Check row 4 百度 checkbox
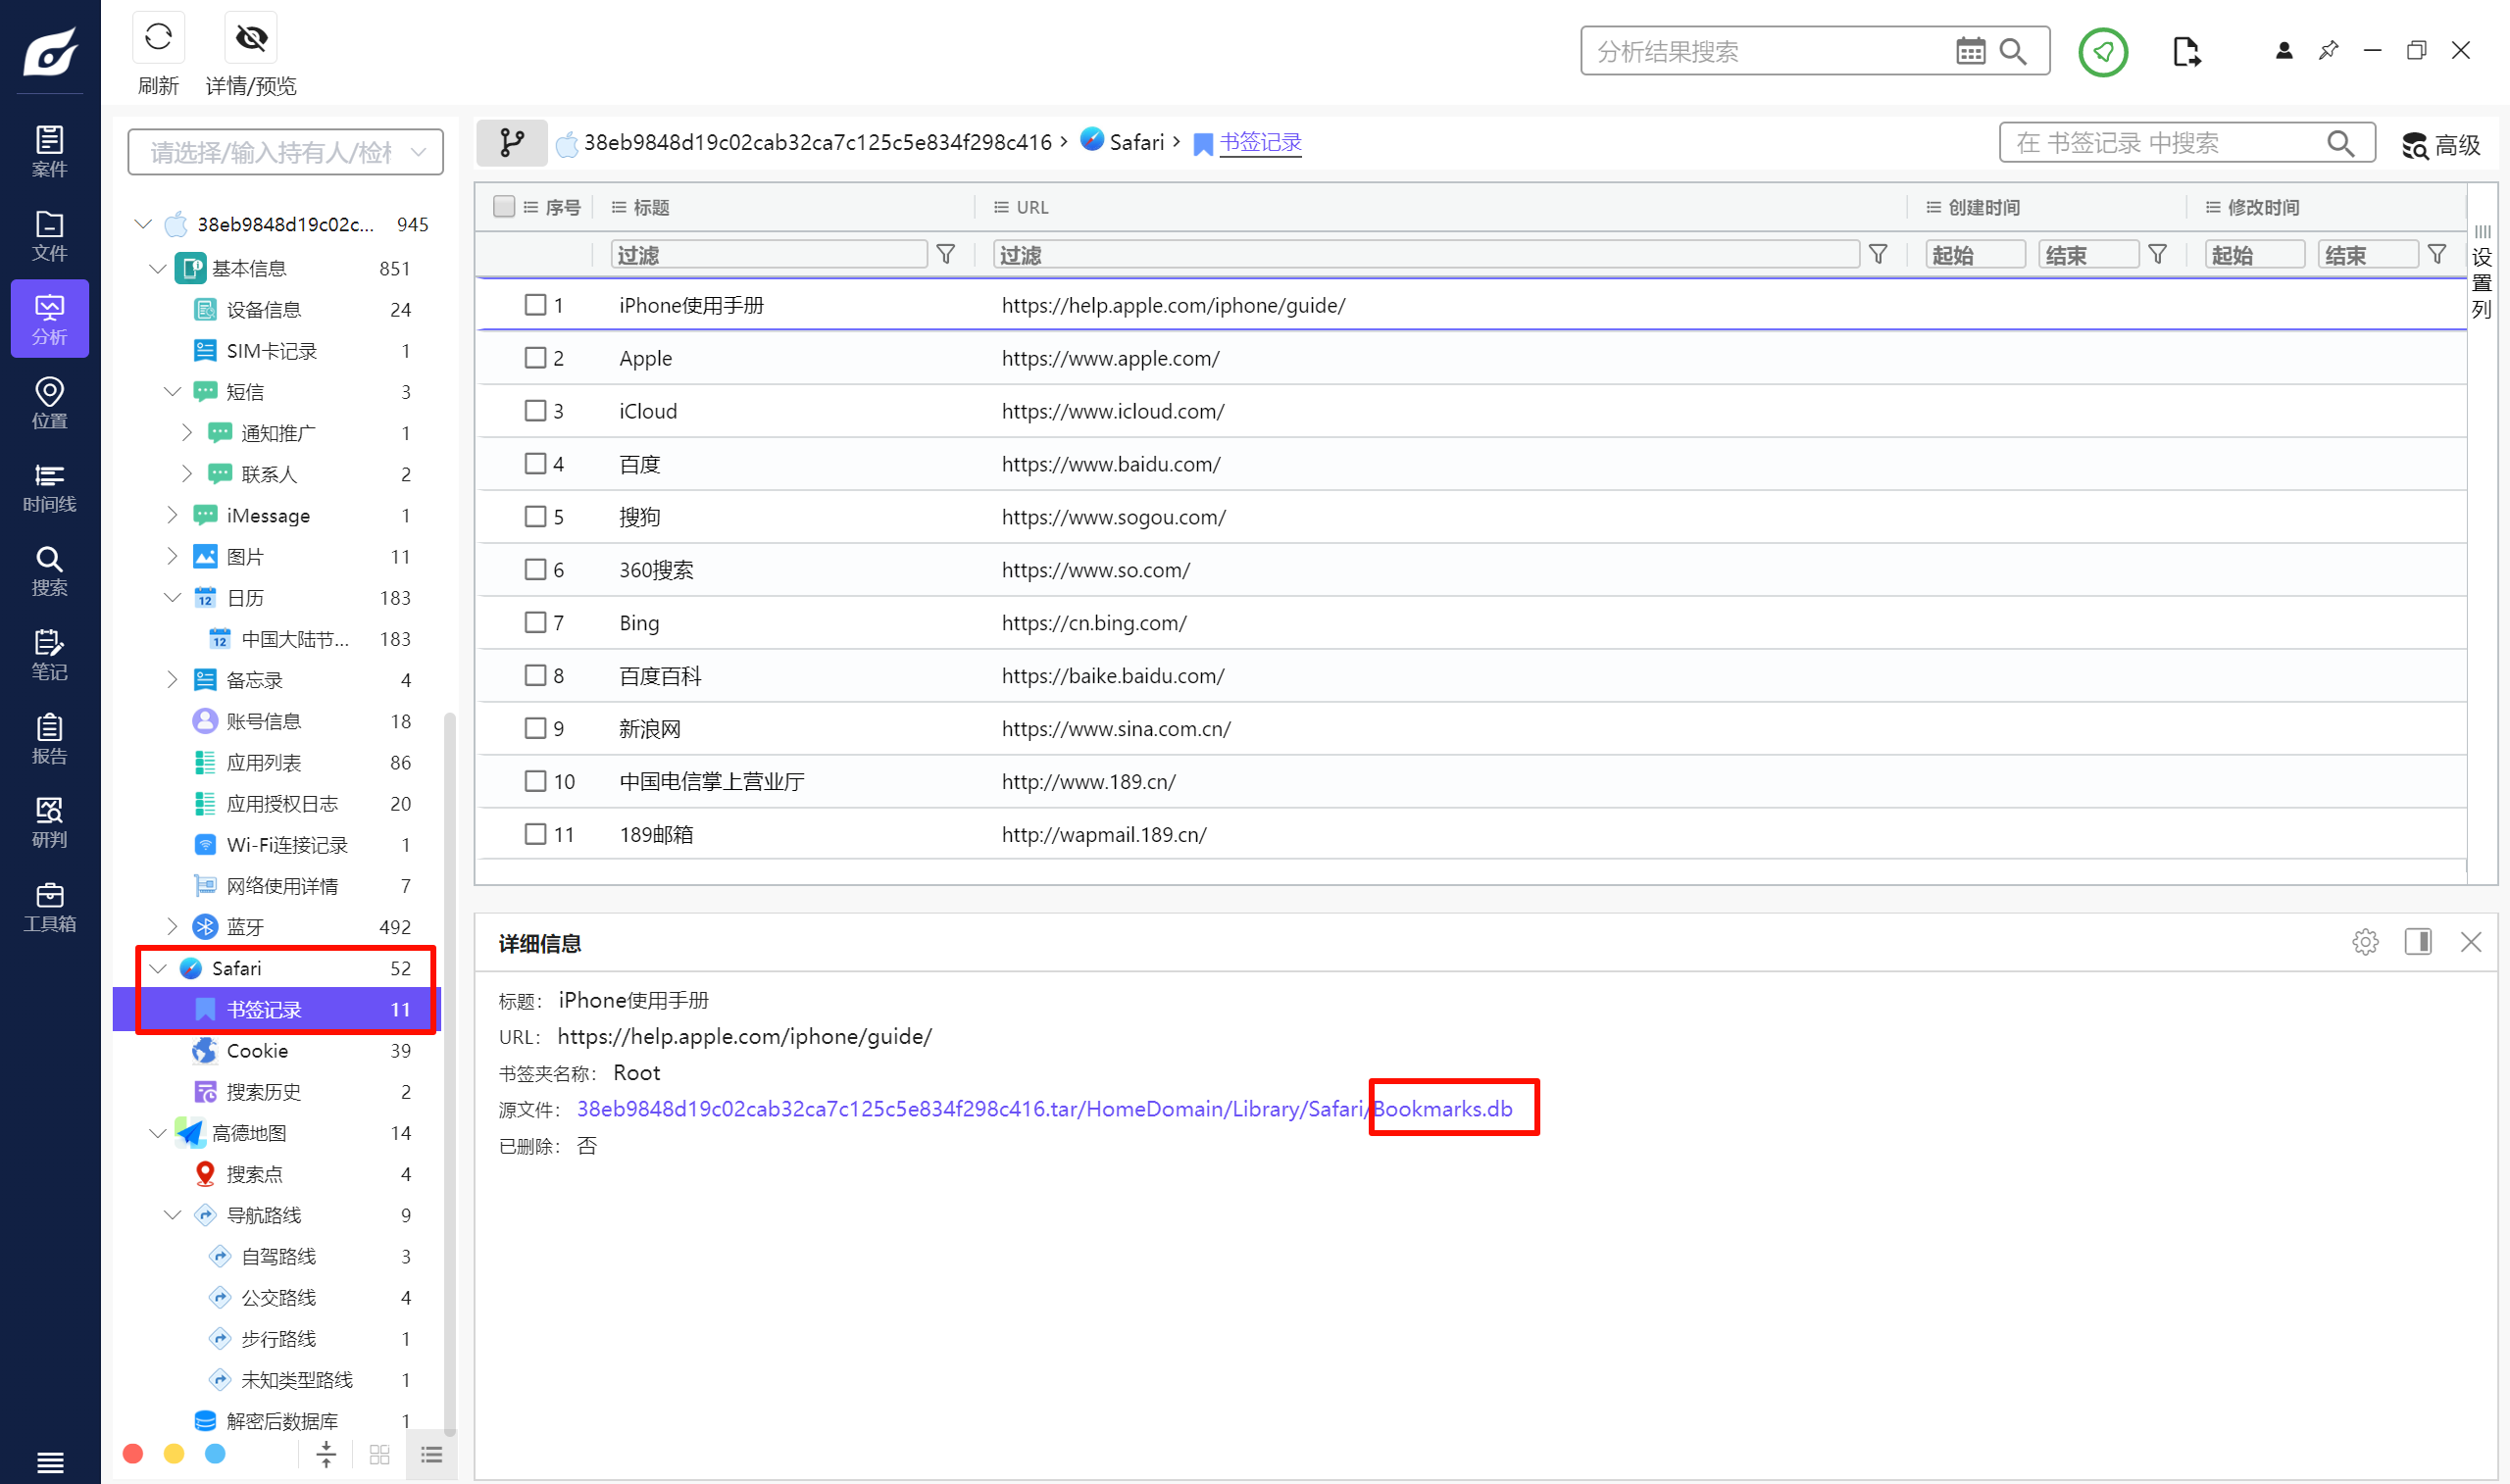Image resolution: width=2510 pixels, height=1484 pixels. tap(535, 464)
